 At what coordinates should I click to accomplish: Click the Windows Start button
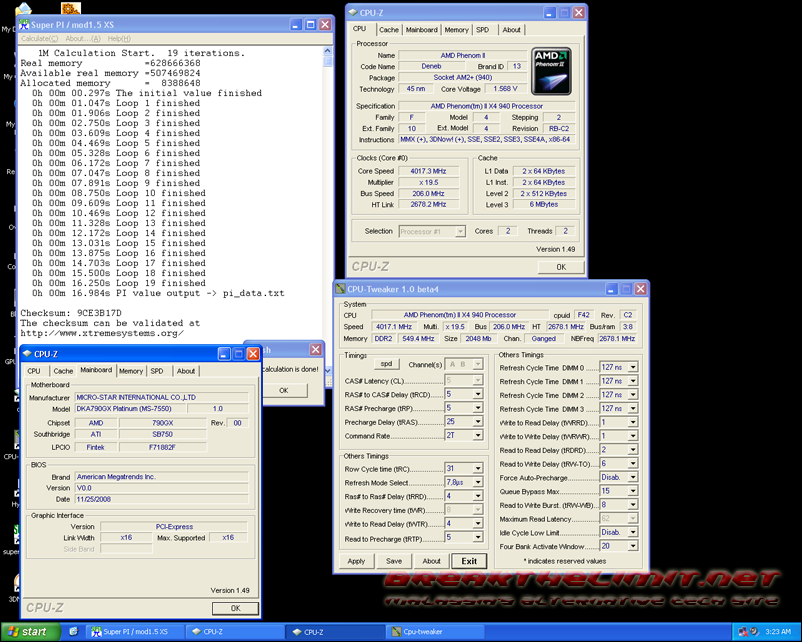(30, 632)
